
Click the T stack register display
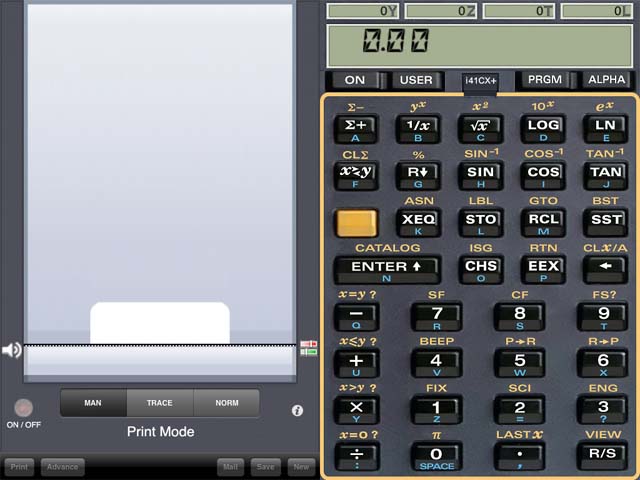tap(519, 11)
